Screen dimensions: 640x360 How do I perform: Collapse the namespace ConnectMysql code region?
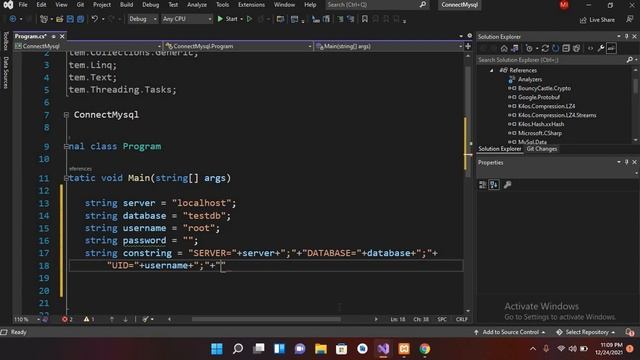click(66, 115)
